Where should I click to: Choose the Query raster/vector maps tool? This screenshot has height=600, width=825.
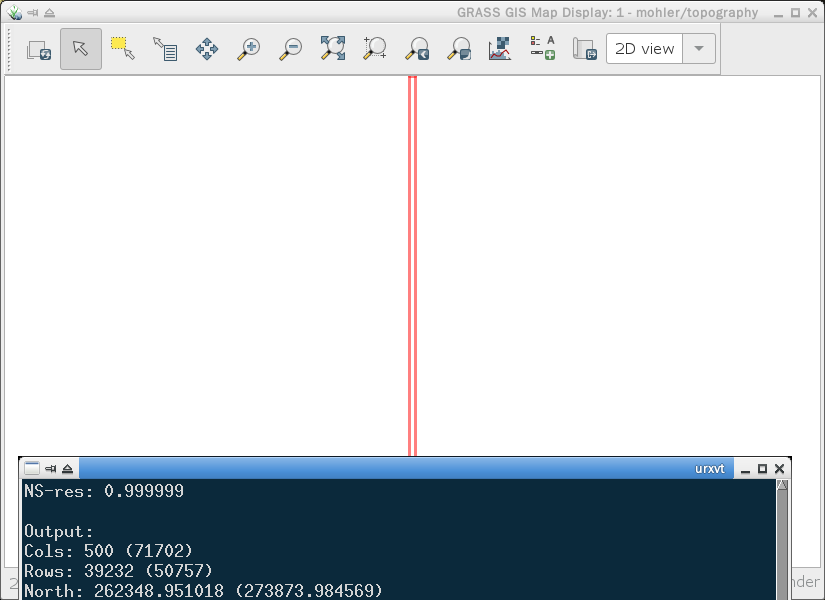165,49
